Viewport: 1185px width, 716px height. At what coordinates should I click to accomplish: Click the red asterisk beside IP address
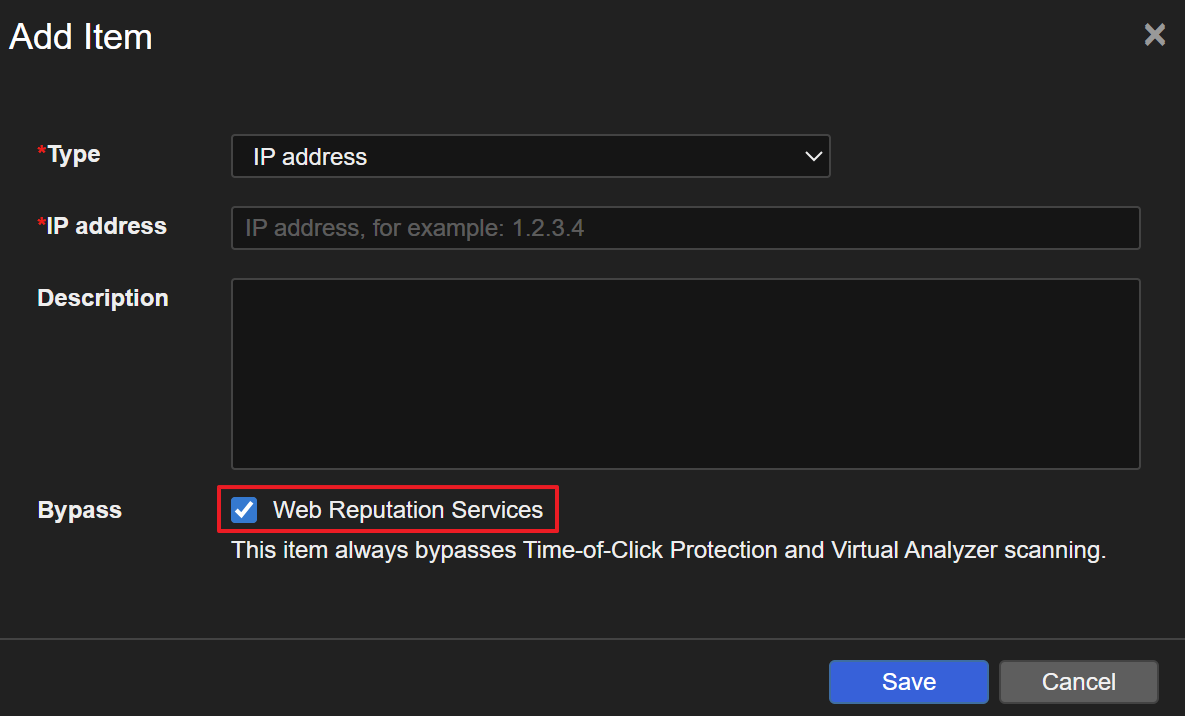42,224
